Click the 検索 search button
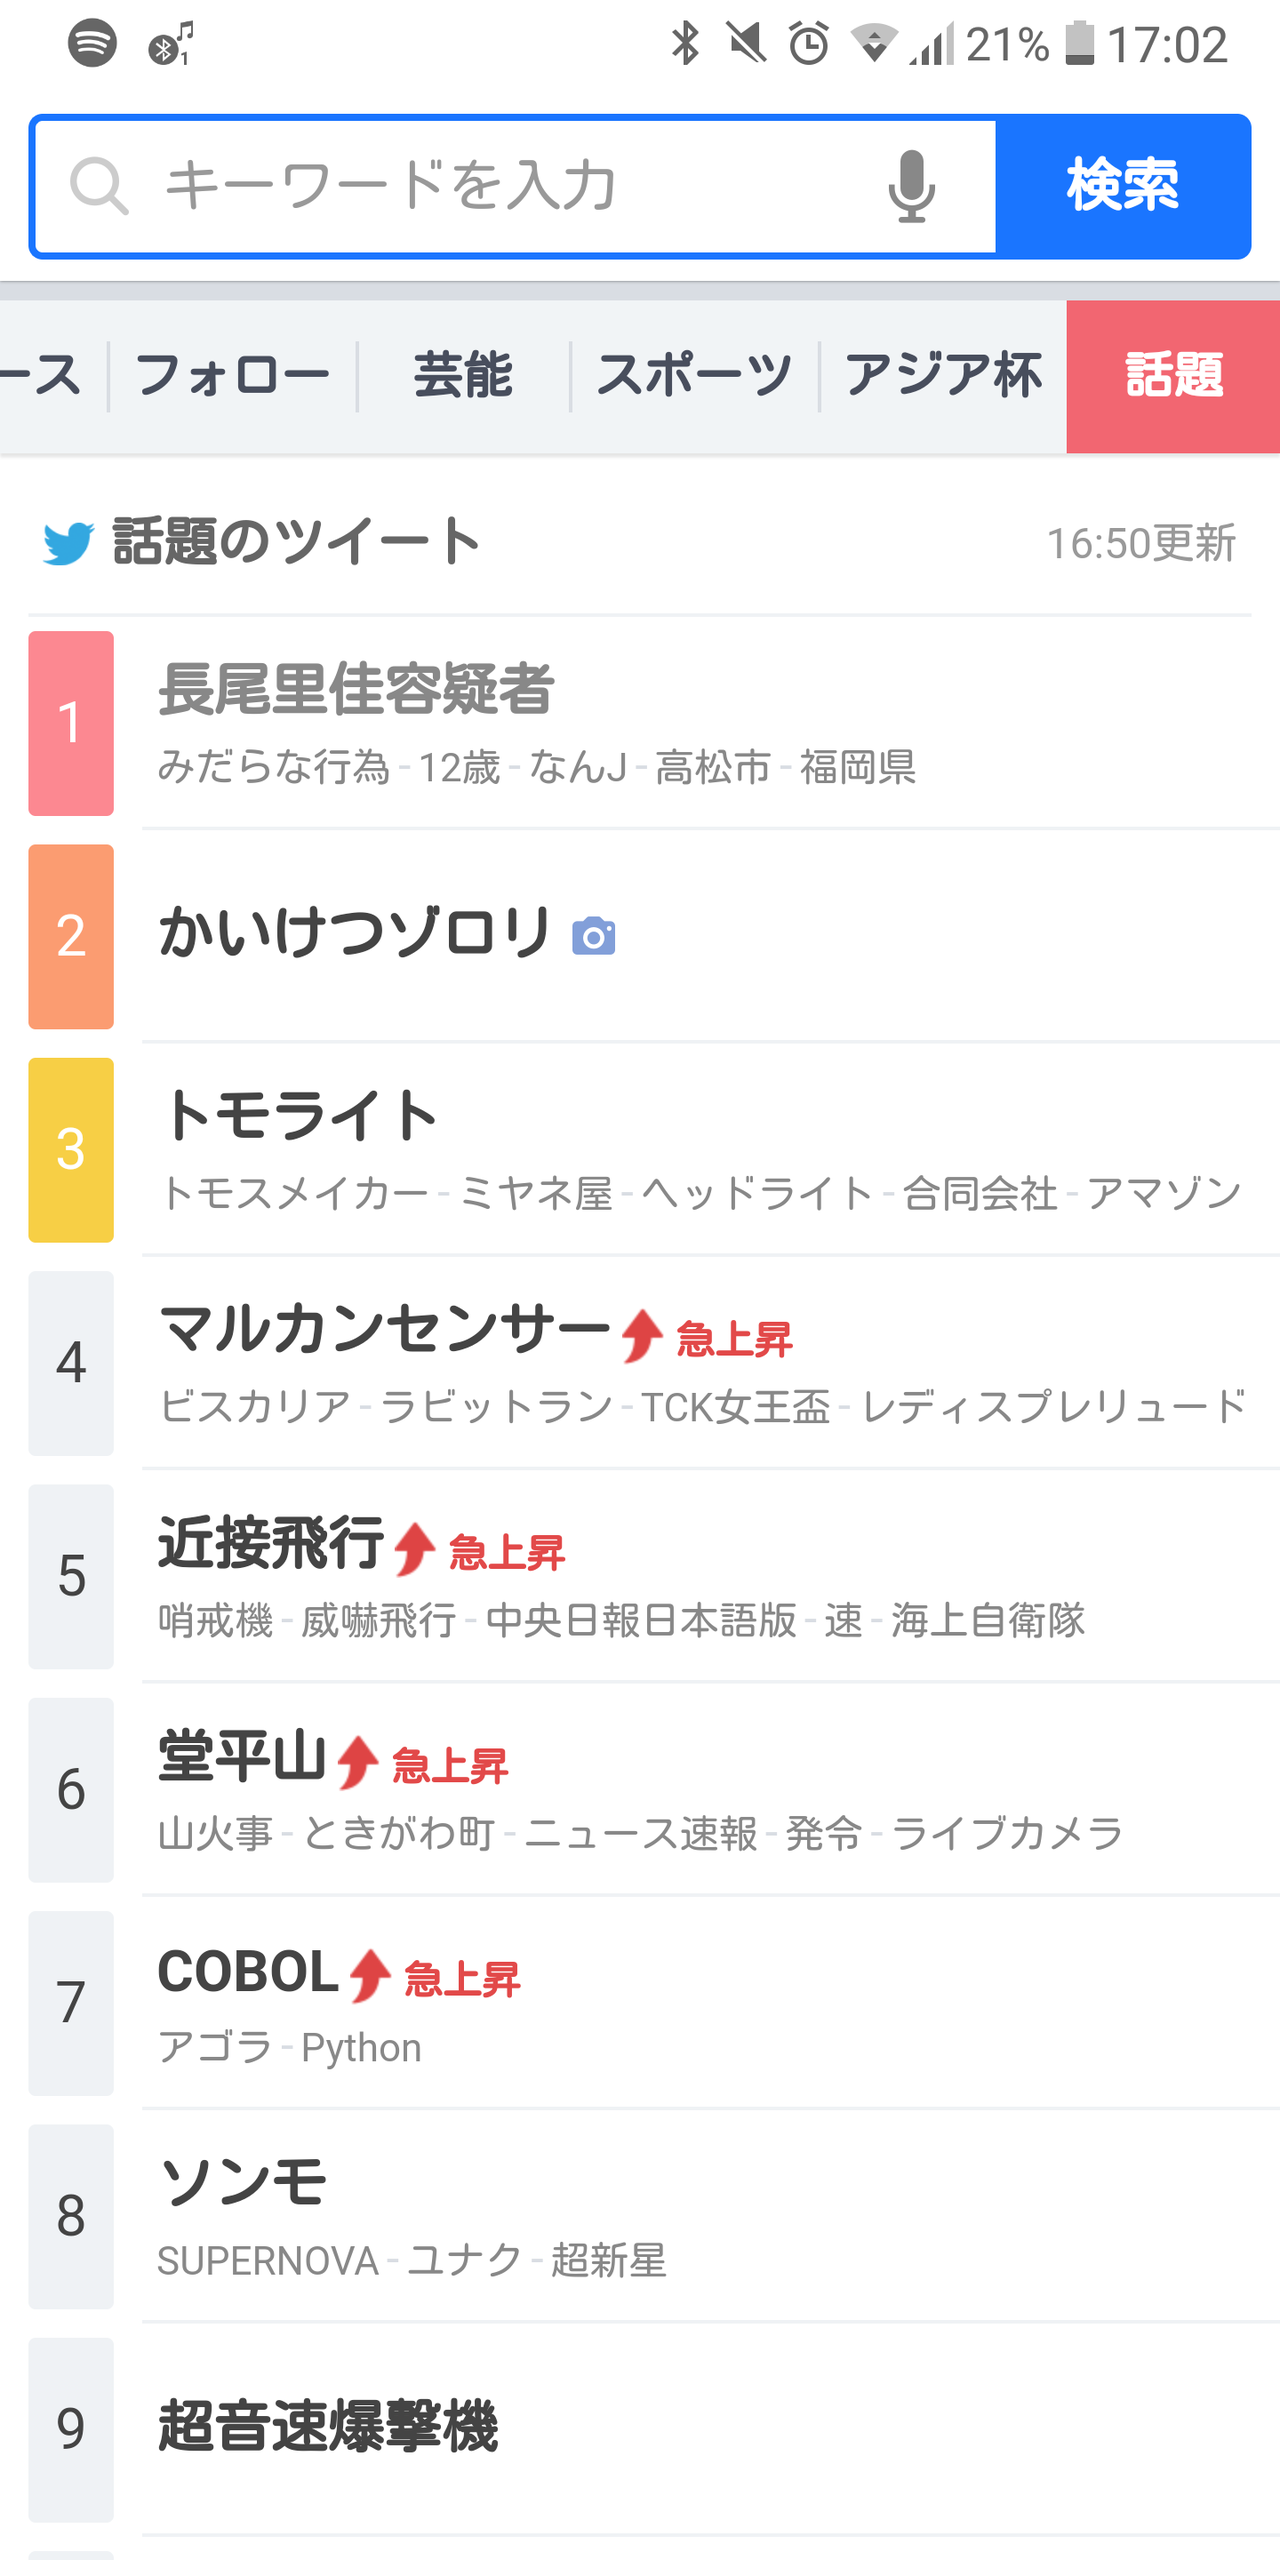The image size is (1280, 2560). 1123,187
